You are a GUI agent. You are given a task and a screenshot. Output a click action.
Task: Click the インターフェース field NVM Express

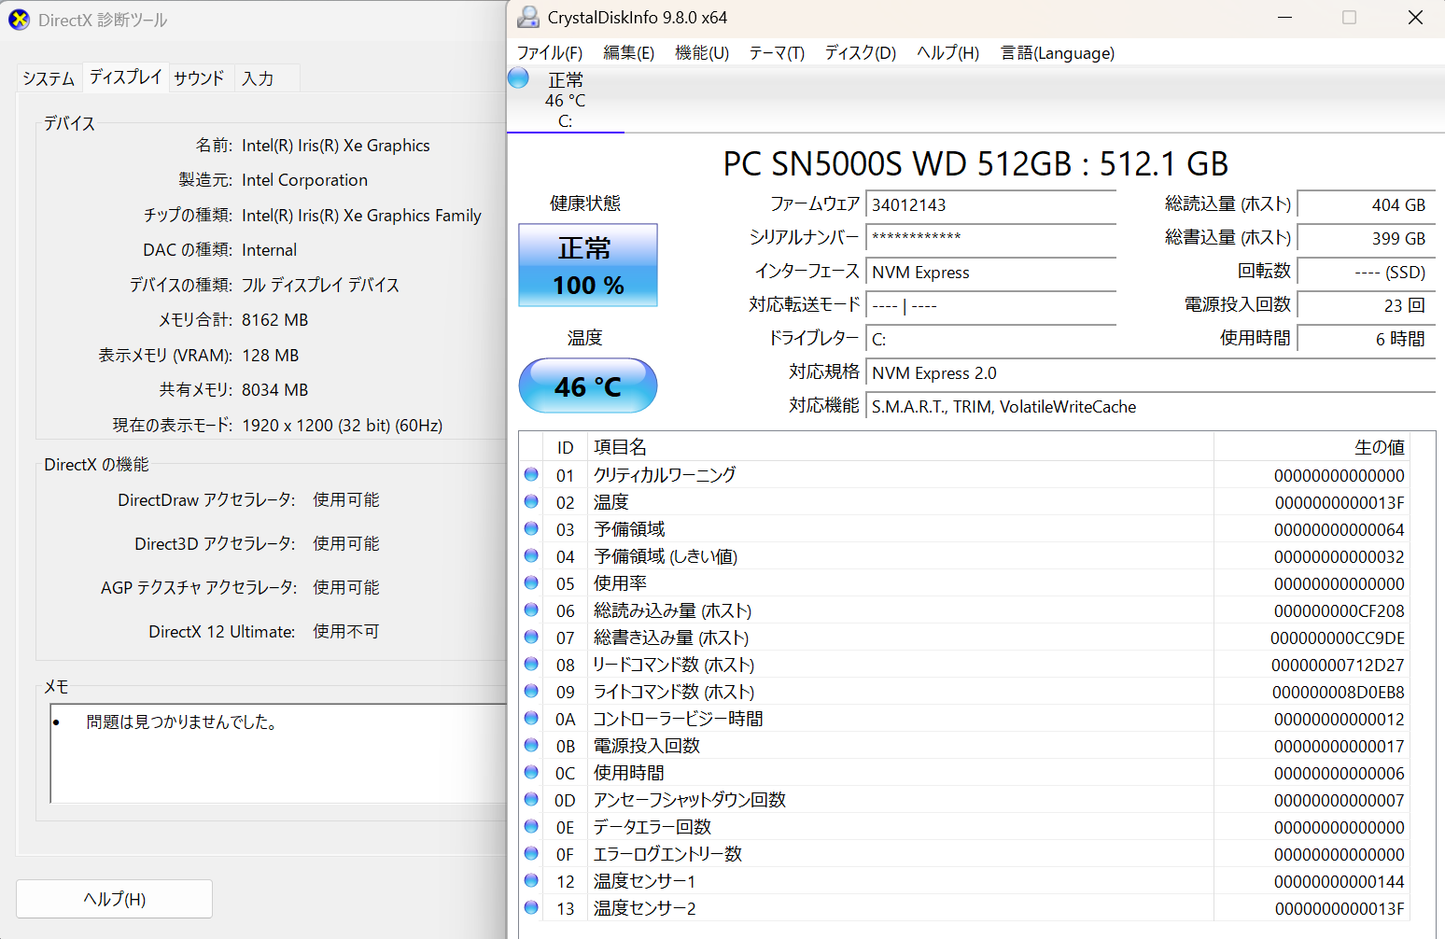click(991, 272)
